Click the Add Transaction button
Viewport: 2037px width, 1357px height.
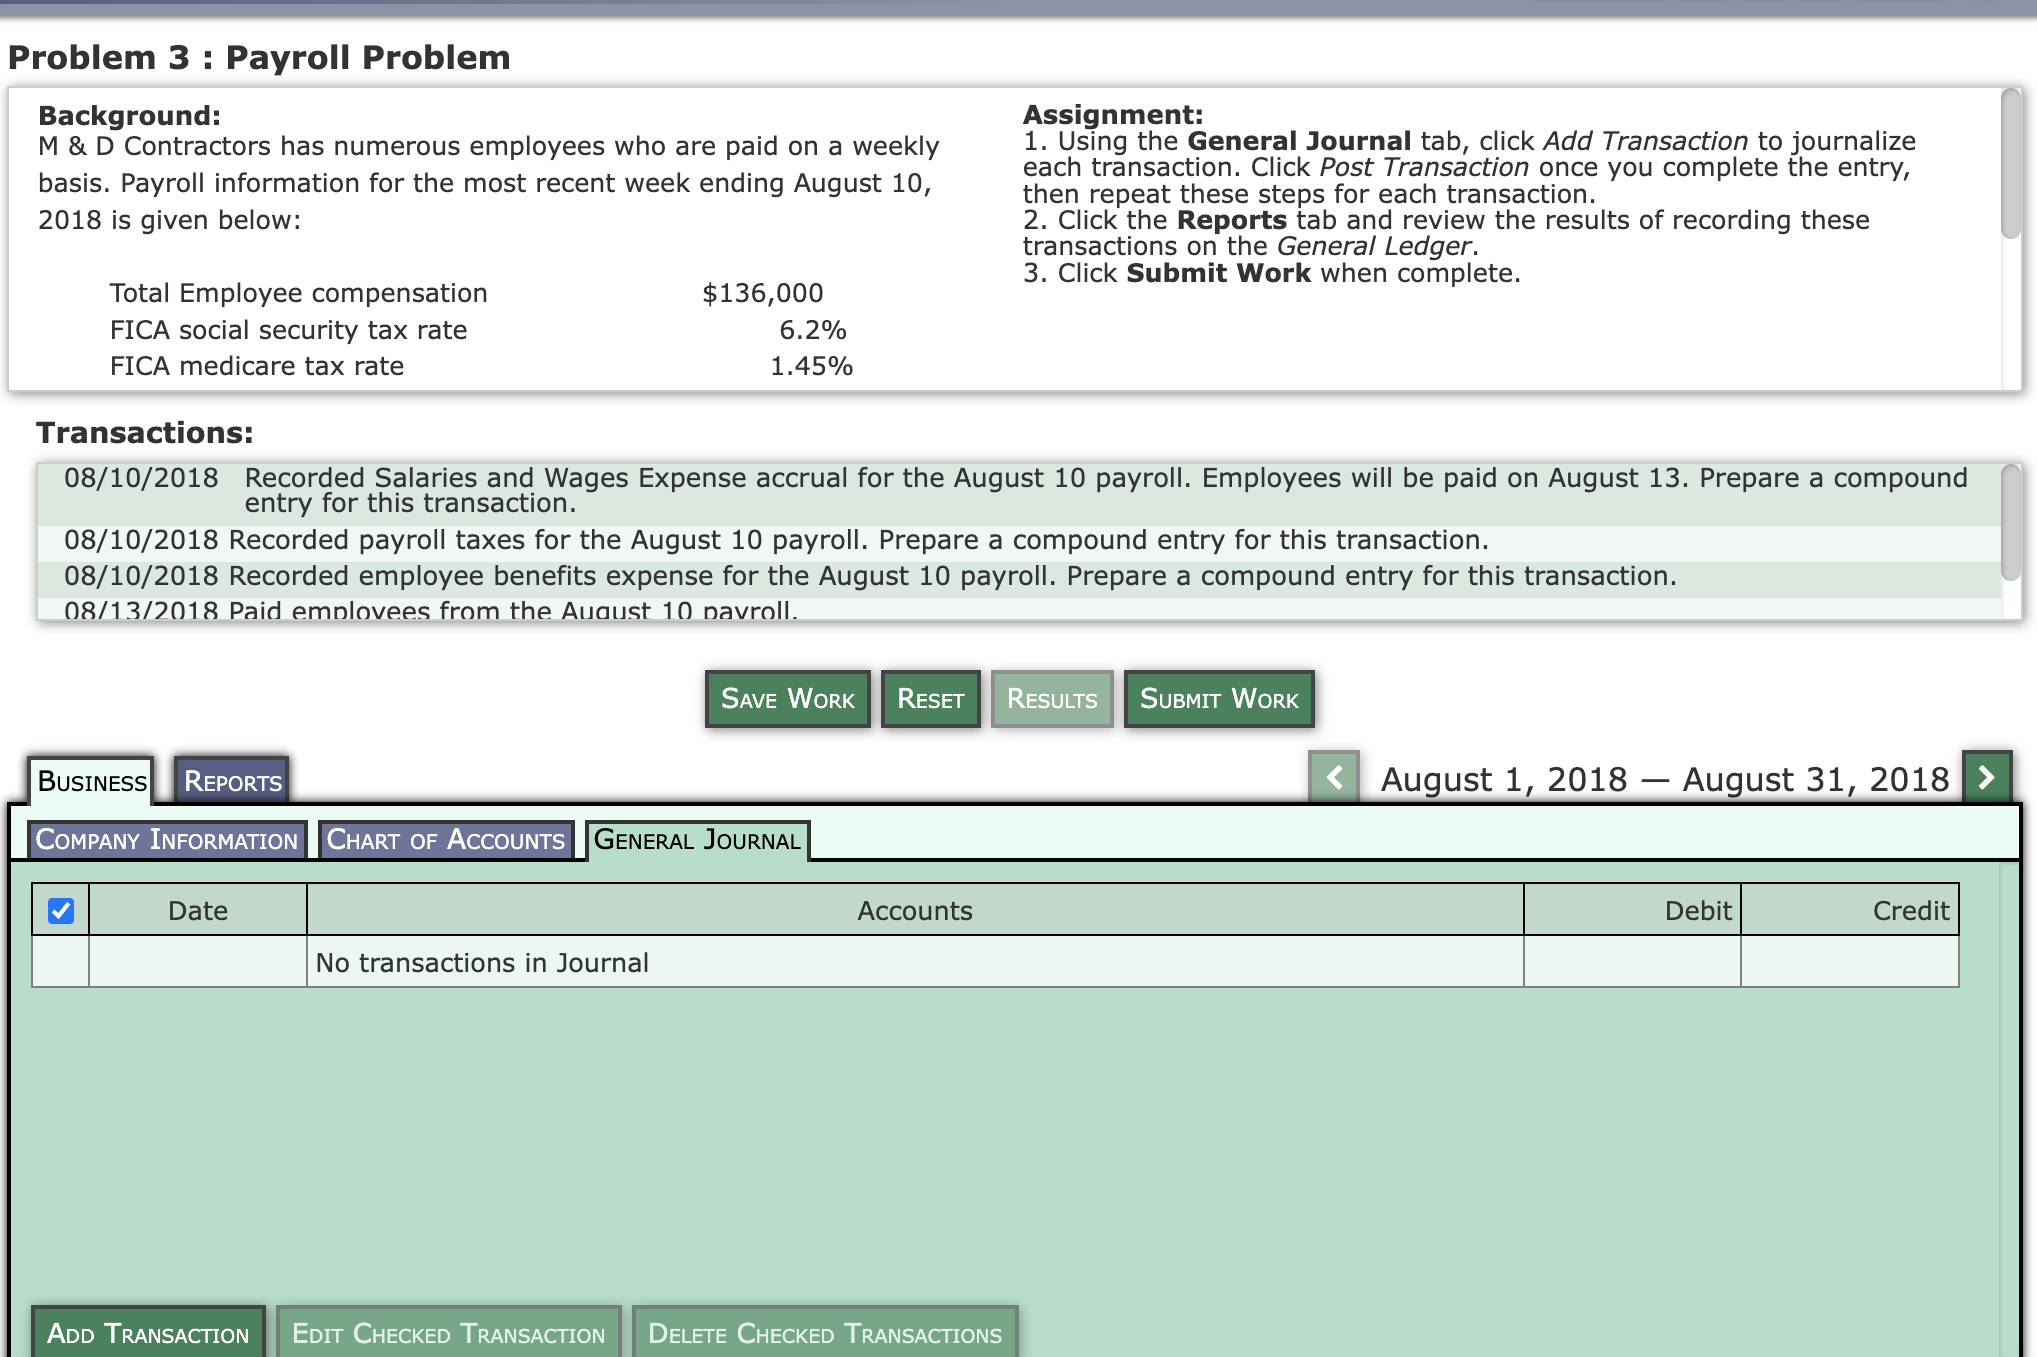(x=147, y=1334)
